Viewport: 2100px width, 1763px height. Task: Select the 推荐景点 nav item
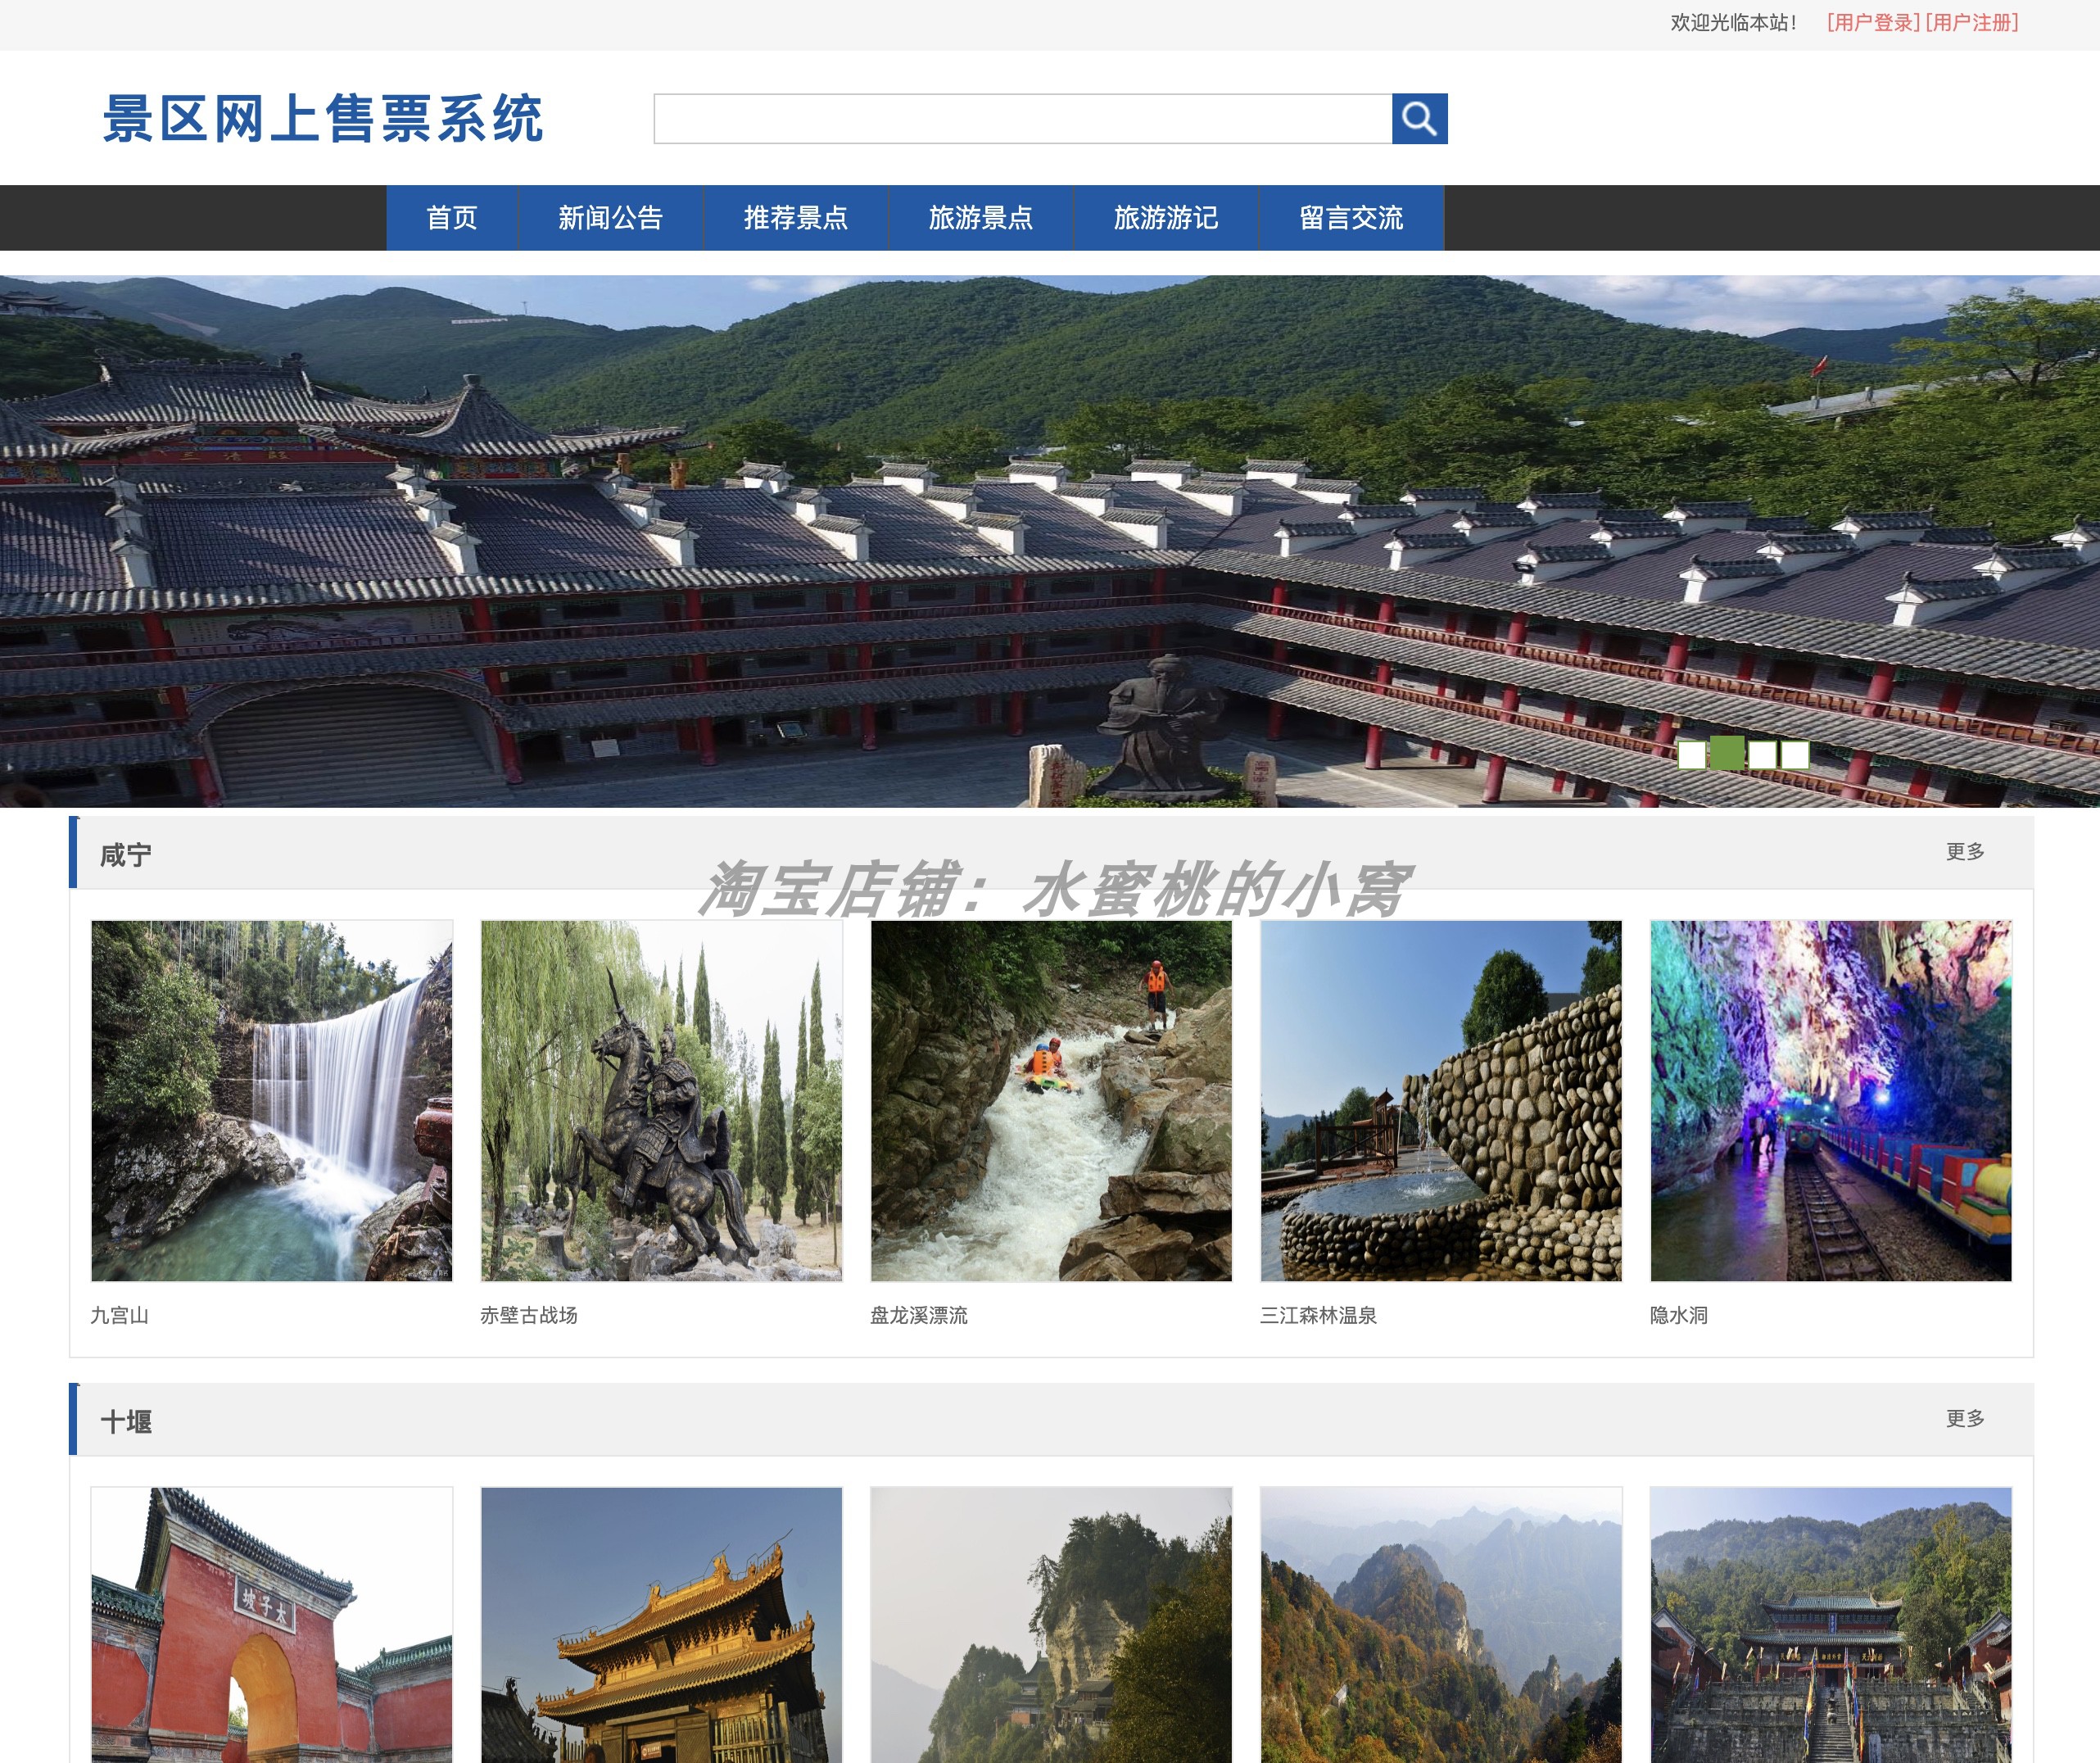click(796, 217)
